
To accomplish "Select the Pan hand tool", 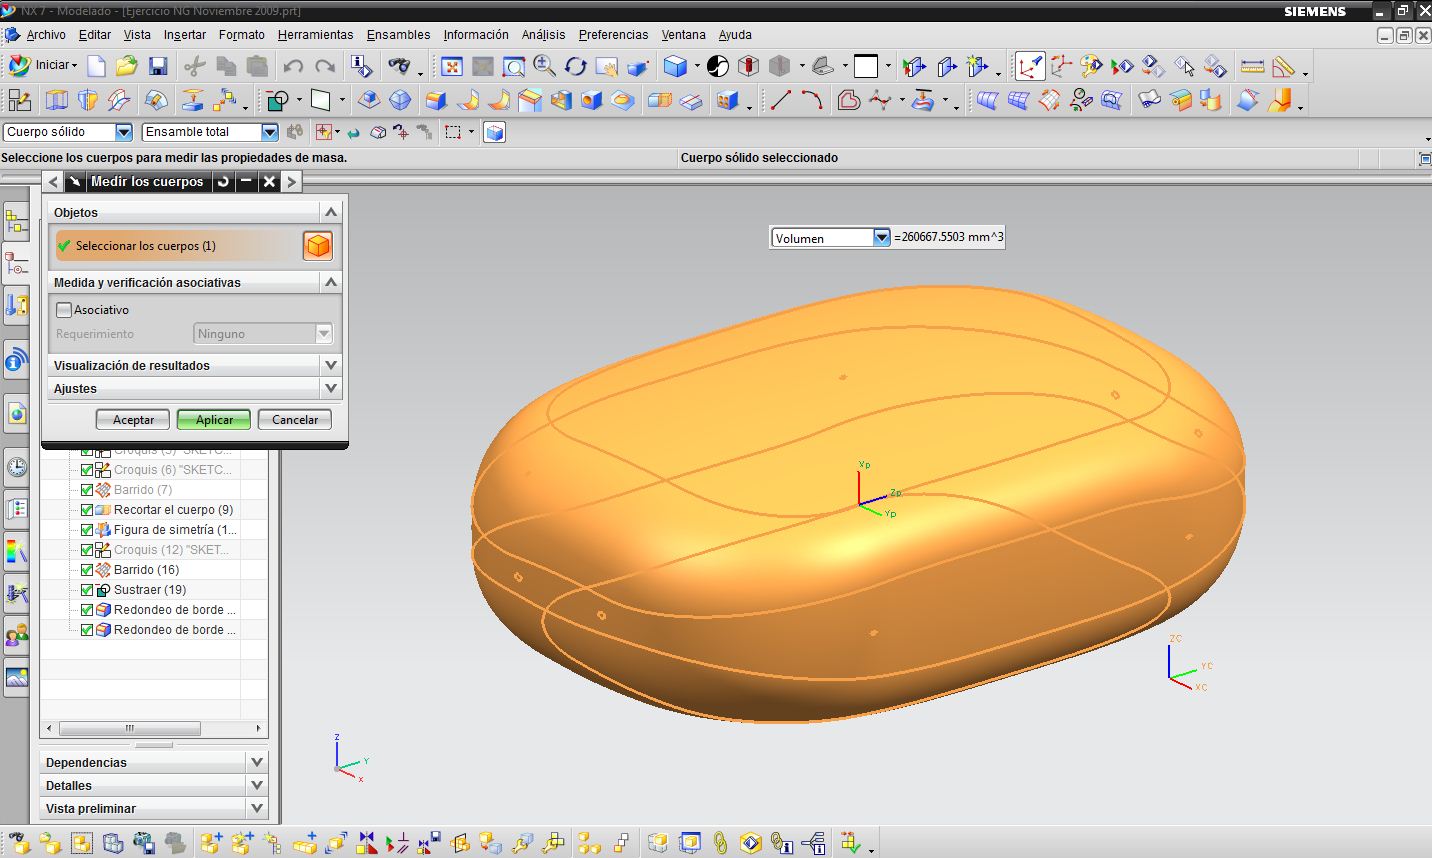I will coord(606,66).
